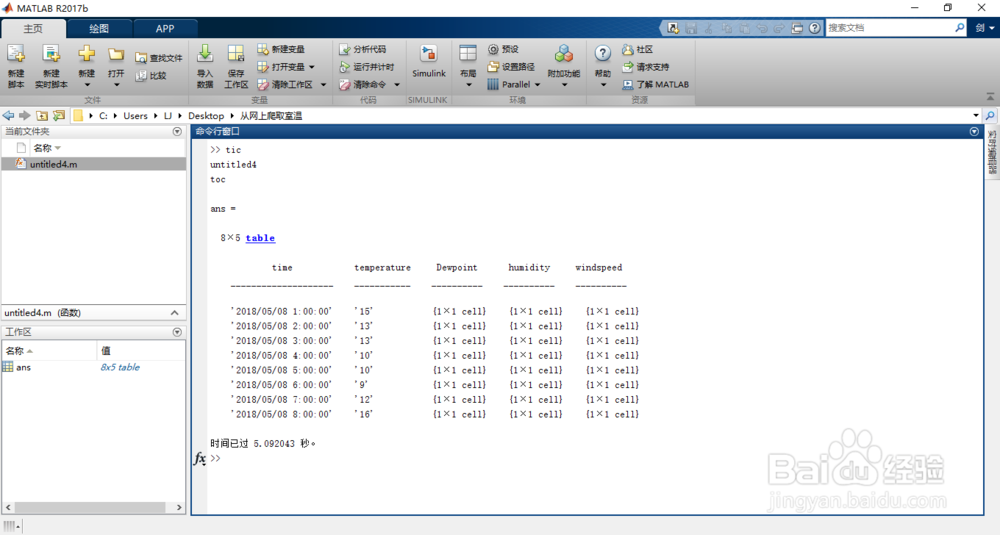Switch to the Plots (绘图) tab
Image resolution: width=1000 pixels, height=535 pixels.
point(99,29)
